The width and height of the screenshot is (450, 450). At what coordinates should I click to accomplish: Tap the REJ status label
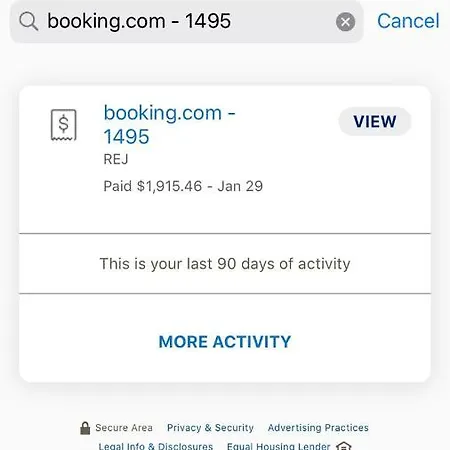click(116, 159)
